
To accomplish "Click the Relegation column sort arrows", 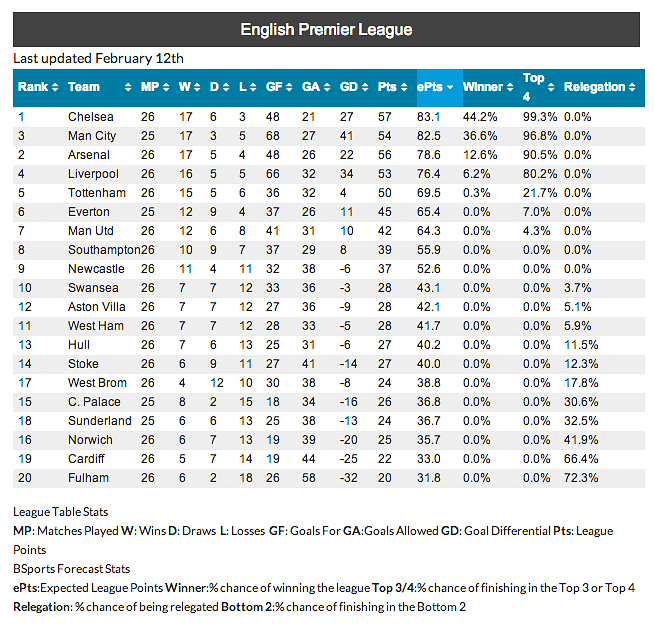I will [632, 87].
